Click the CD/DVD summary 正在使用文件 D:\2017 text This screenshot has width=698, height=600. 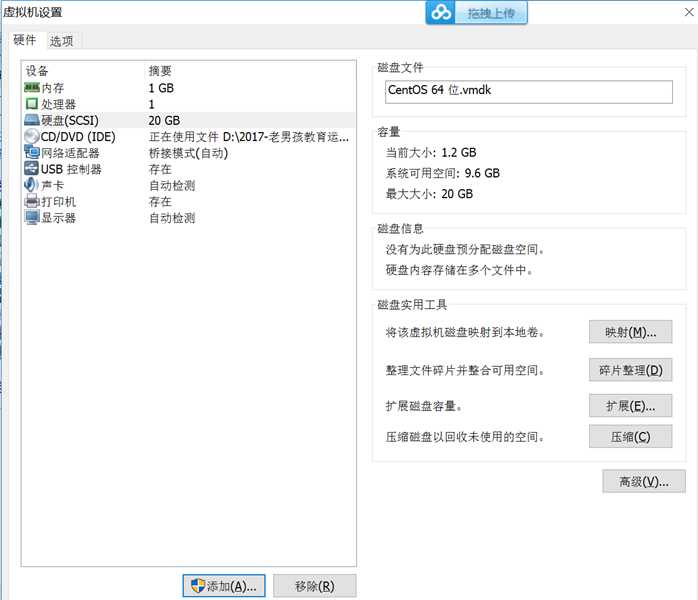tap(248, 137)
